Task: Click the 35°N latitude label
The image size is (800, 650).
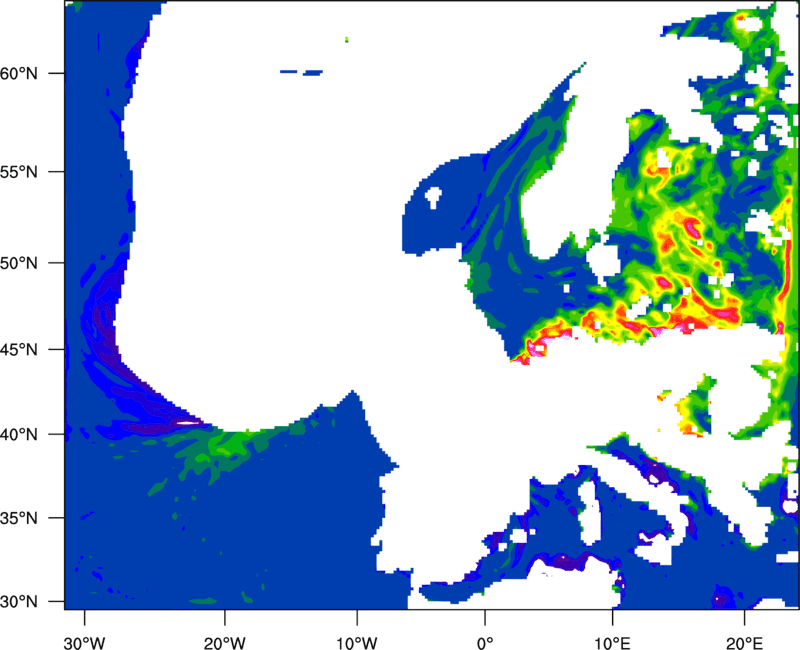Action: [19, 518]
